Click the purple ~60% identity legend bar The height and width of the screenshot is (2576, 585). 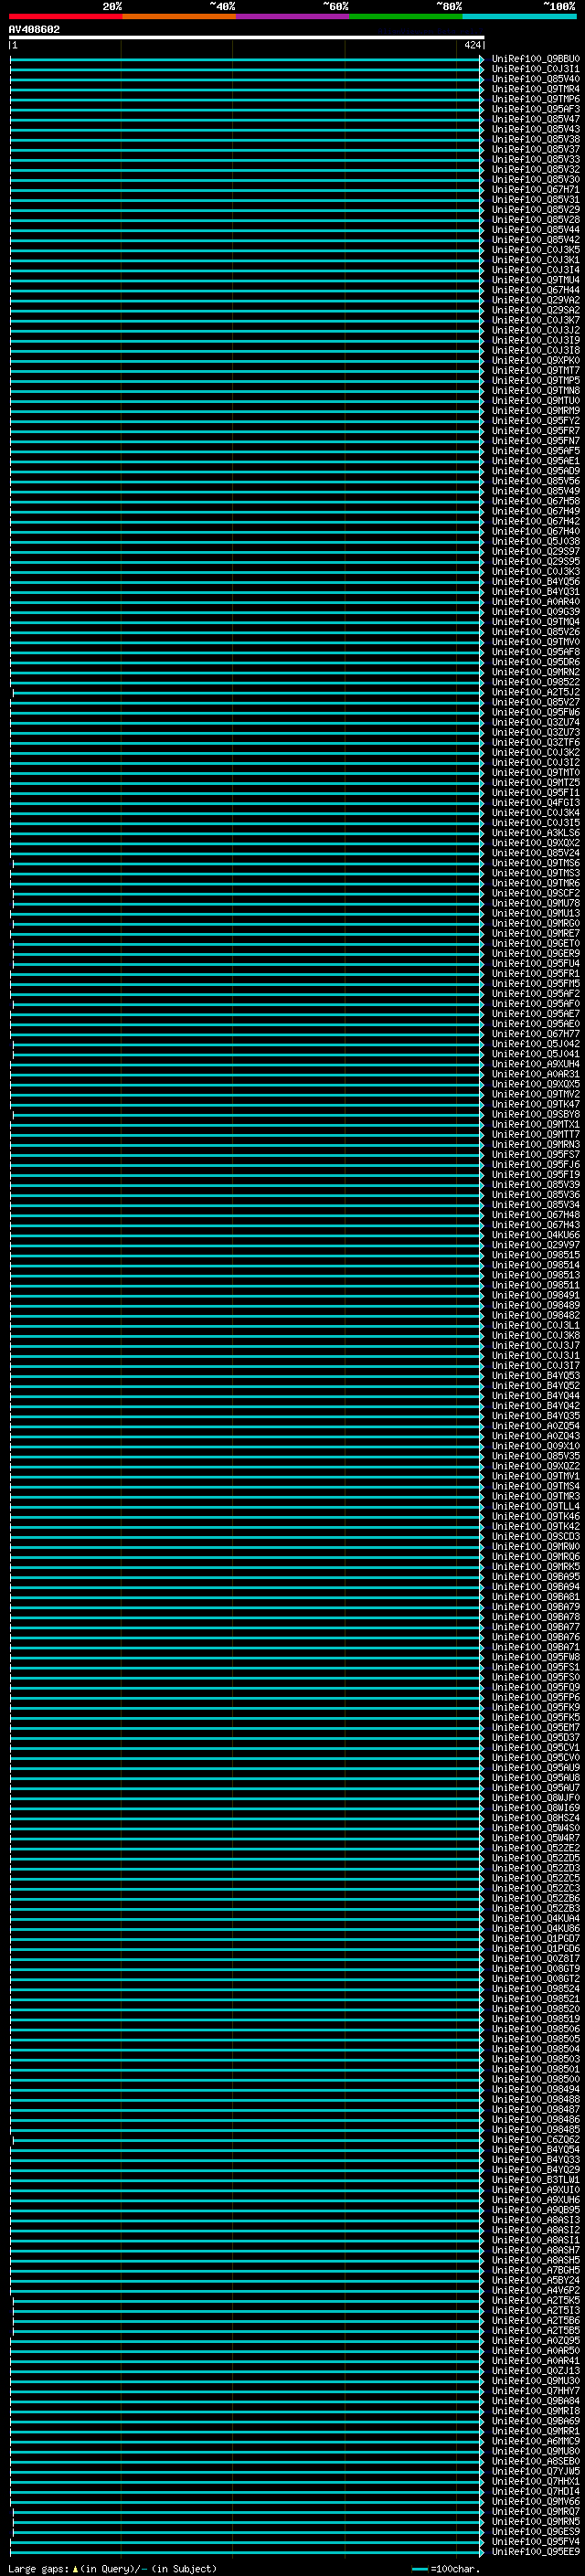[x=293, y=17]
